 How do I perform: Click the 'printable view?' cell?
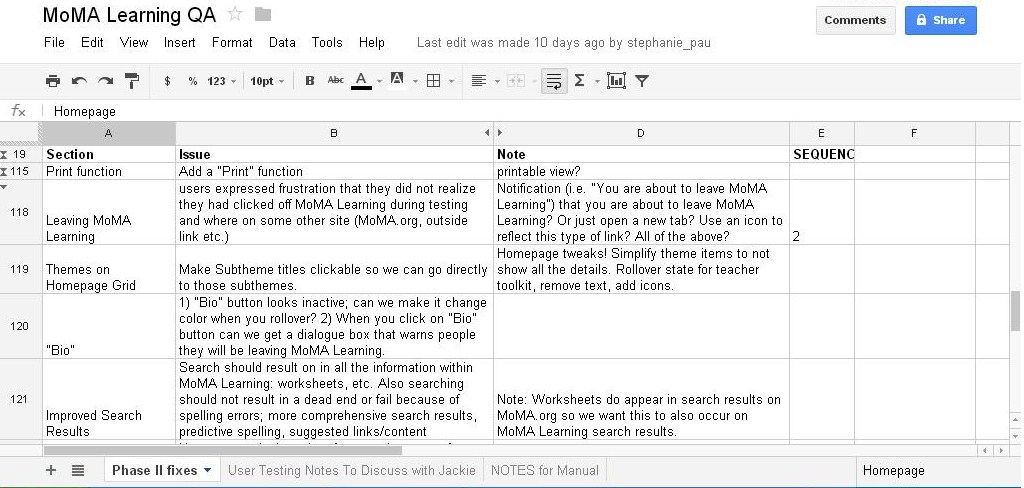641,171
